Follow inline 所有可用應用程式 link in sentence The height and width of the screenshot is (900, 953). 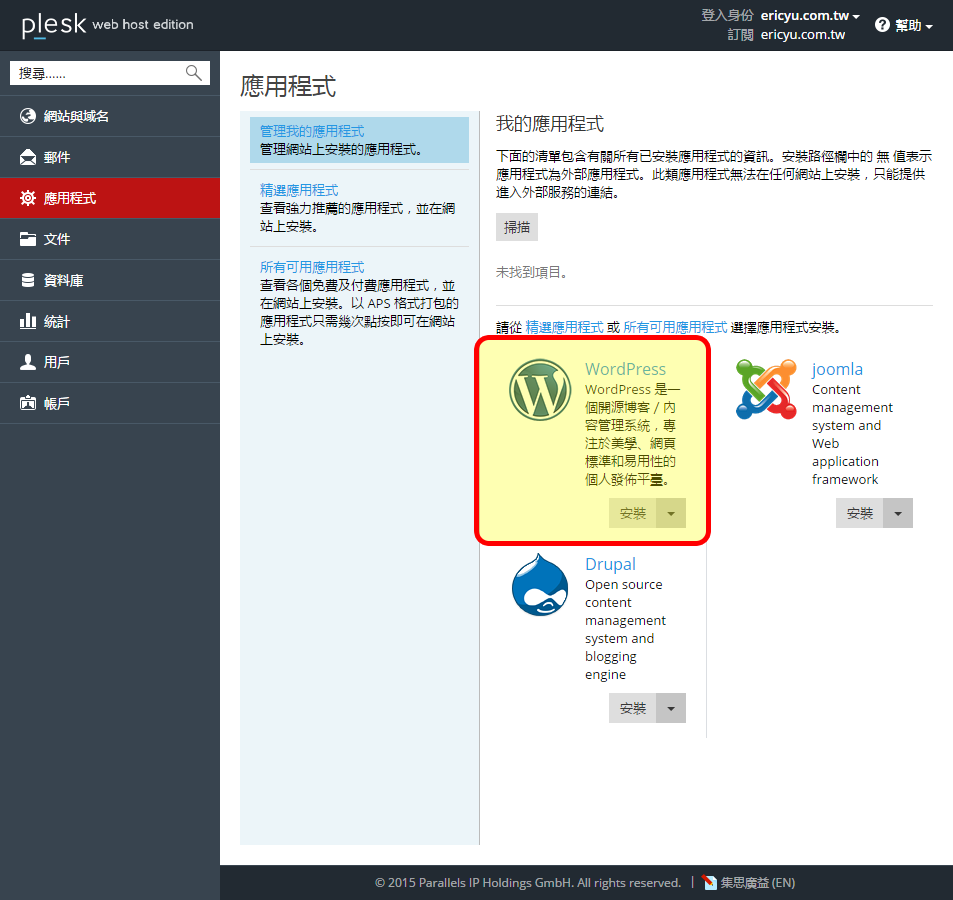pyautogui.click(x=675, y=328)
